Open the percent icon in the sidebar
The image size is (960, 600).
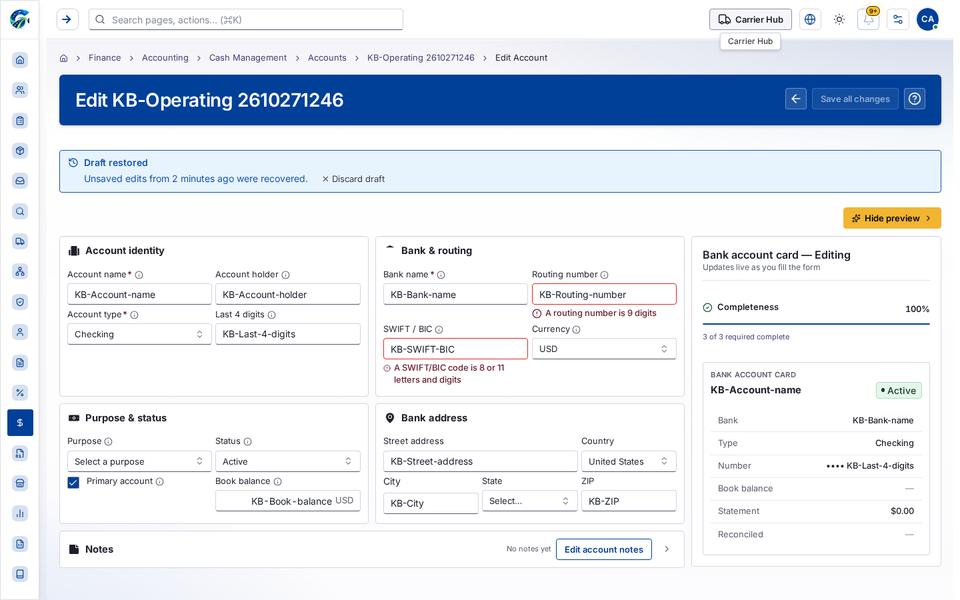[20, 392]
